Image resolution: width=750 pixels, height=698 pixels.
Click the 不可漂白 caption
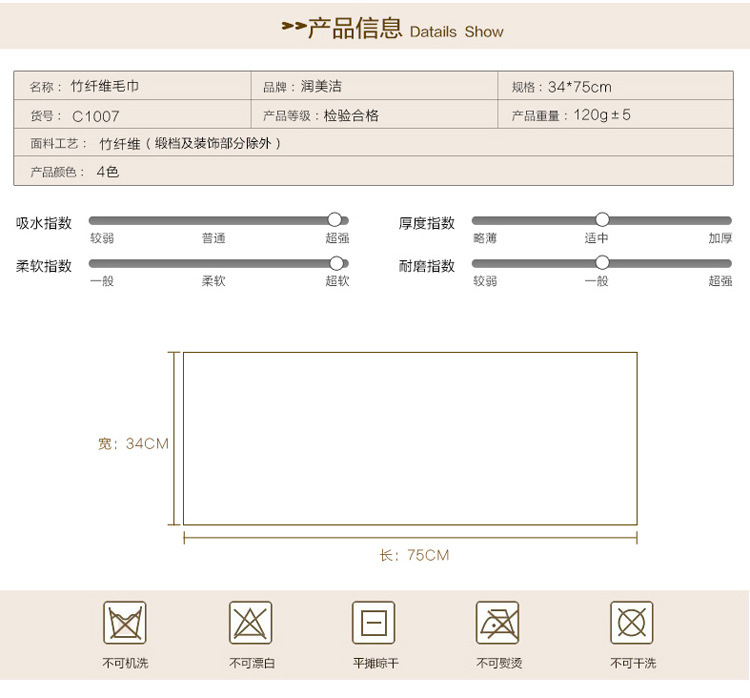click(252, 663)
